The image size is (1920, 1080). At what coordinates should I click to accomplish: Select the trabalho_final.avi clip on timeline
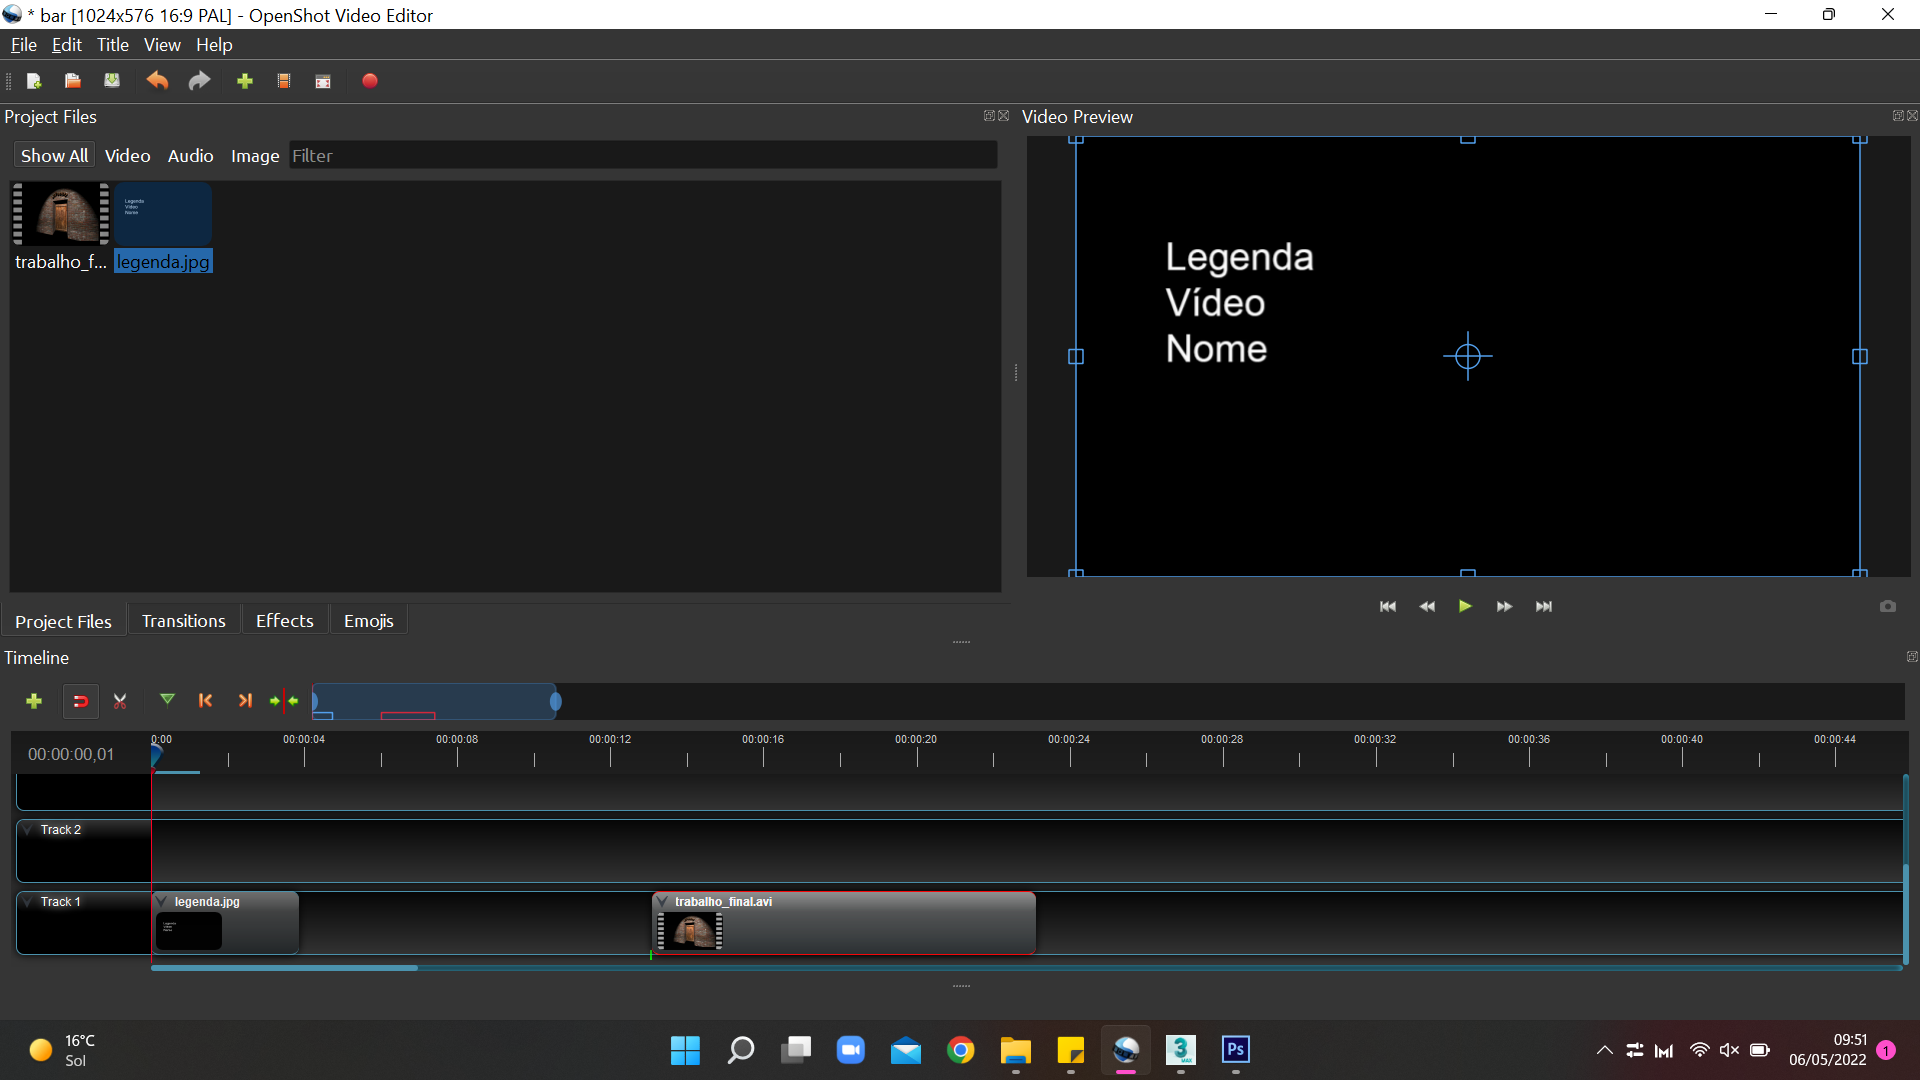(844, 923)
